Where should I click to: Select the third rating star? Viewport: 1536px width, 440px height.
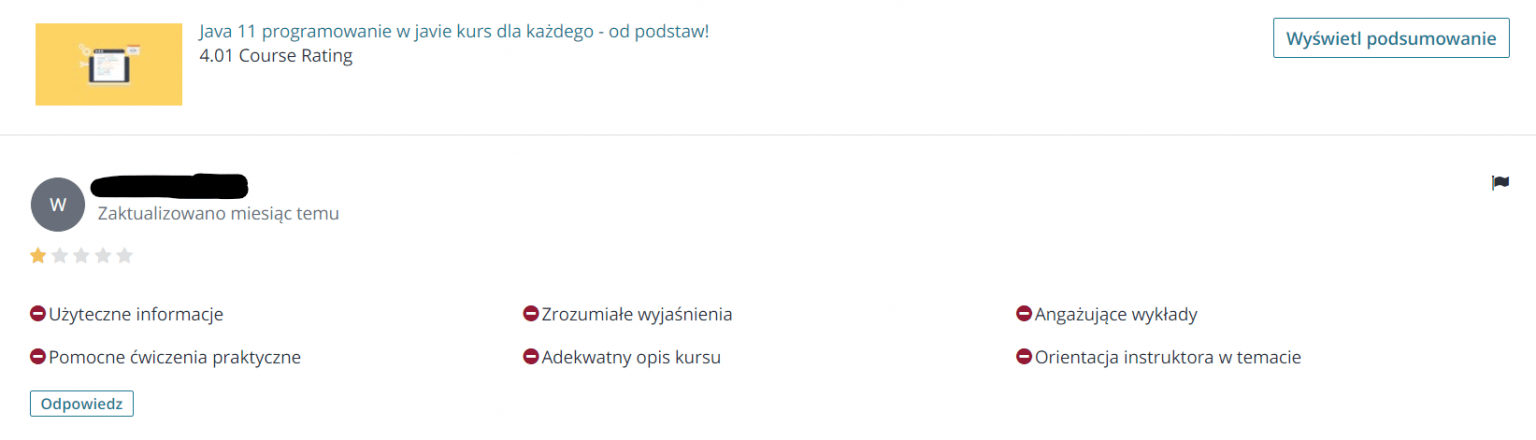(81, 256)
